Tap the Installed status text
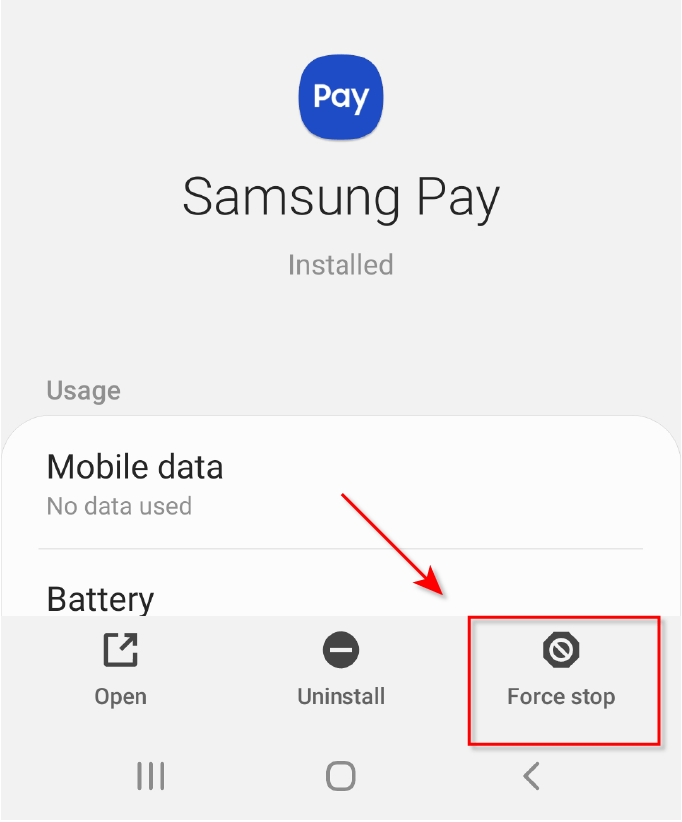The width and height of the screenshot is (682, 822). click(x=341, y=265)
